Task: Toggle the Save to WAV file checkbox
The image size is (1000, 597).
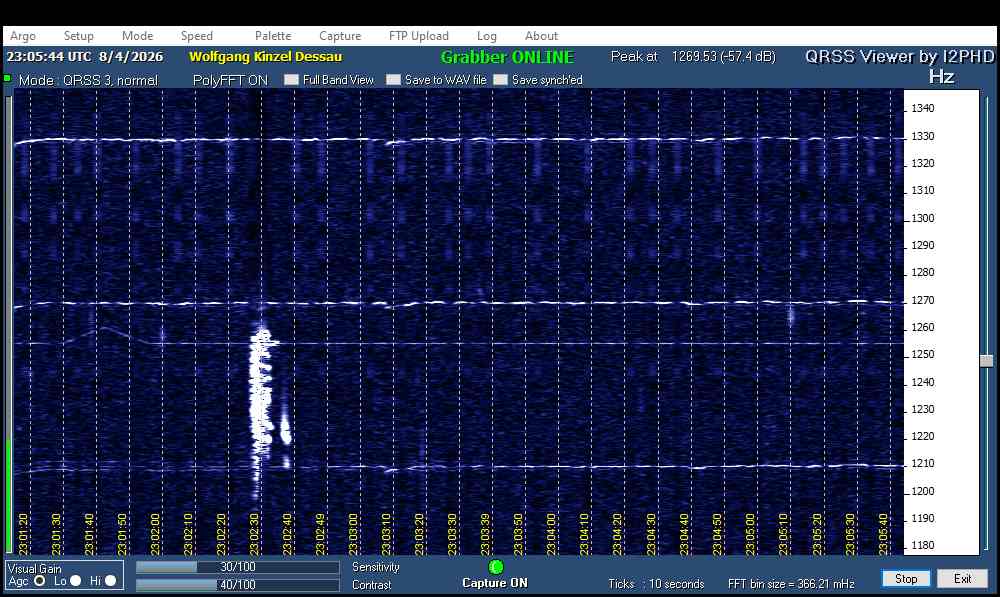Action: coord(393,80)
